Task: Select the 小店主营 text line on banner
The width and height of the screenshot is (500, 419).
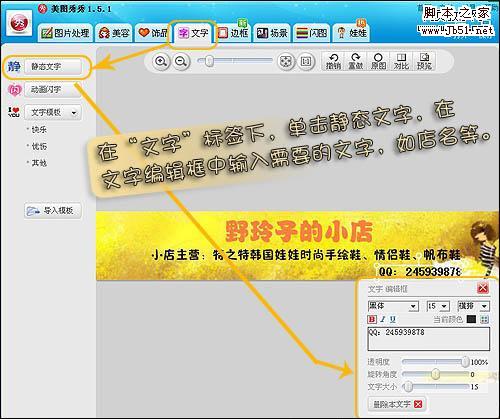Action: click(x=306, y=255)
